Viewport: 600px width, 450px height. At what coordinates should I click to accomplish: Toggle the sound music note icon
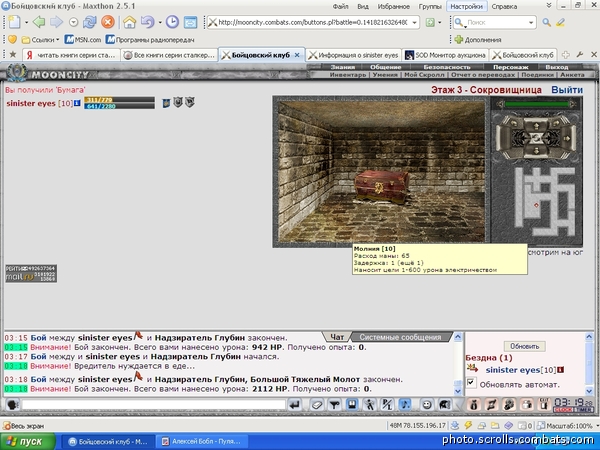pos(405,404)
